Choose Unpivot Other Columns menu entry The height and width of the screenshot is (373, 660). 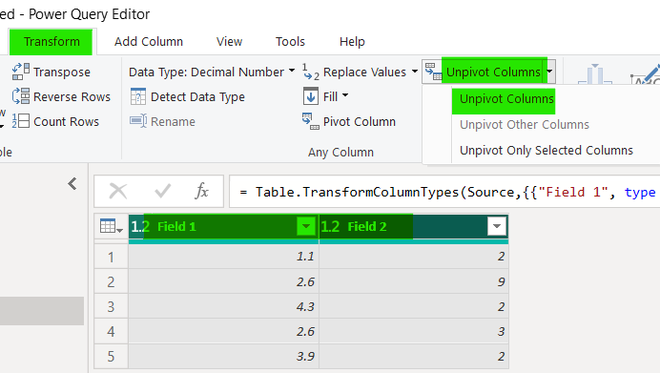(524, 125)
